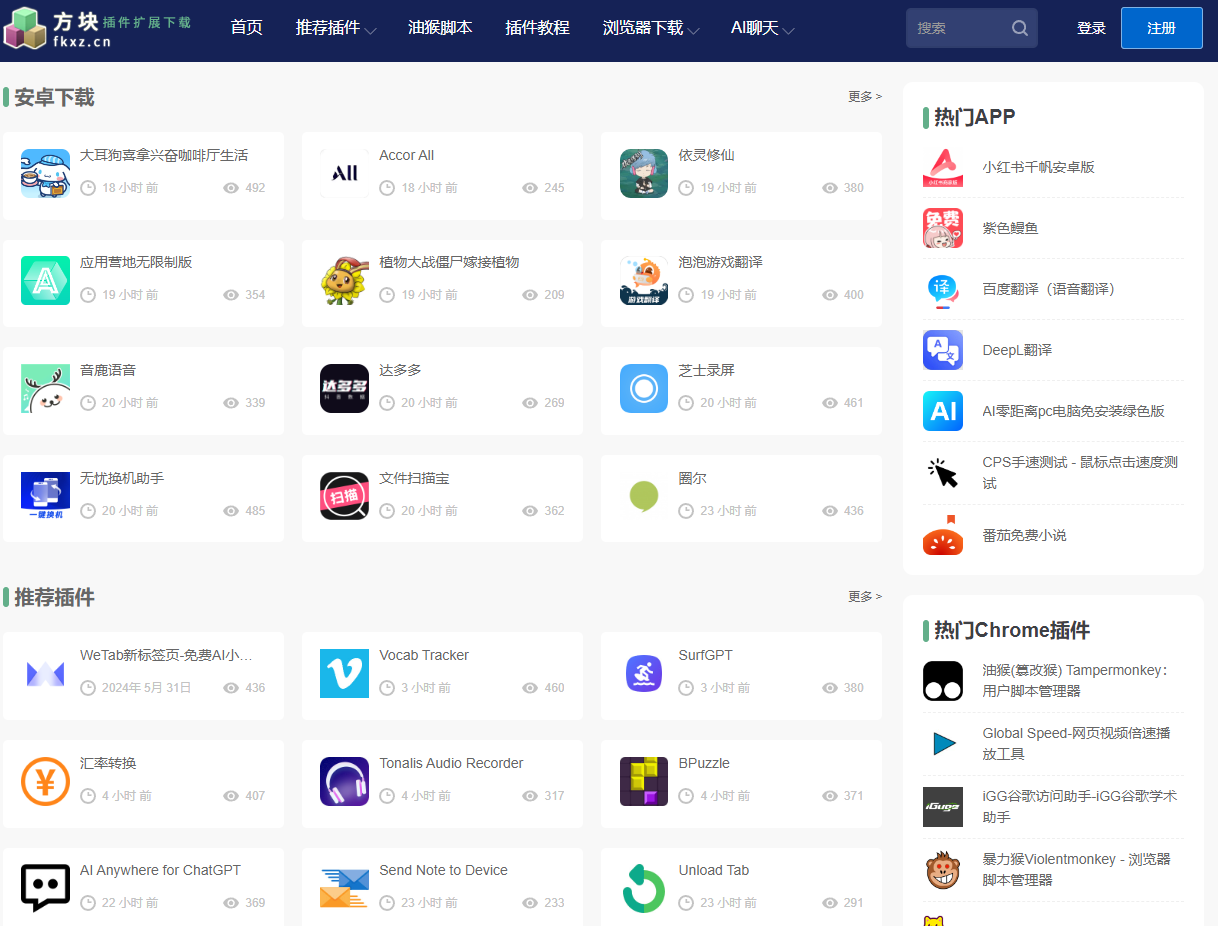Open the 番茄免费小说 sidebar icon
1218x926 pixels.
point(943,535)
